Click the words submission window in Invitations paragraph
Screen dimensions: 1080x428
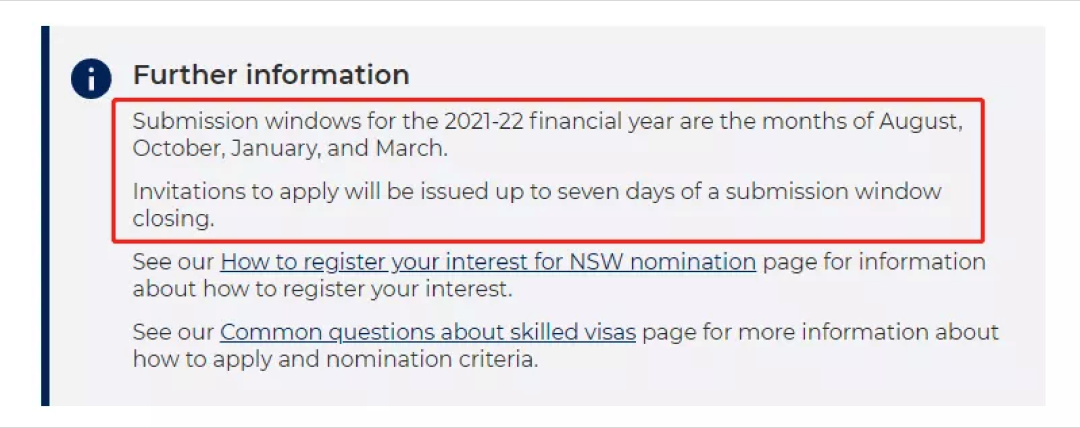coord(833,191)
